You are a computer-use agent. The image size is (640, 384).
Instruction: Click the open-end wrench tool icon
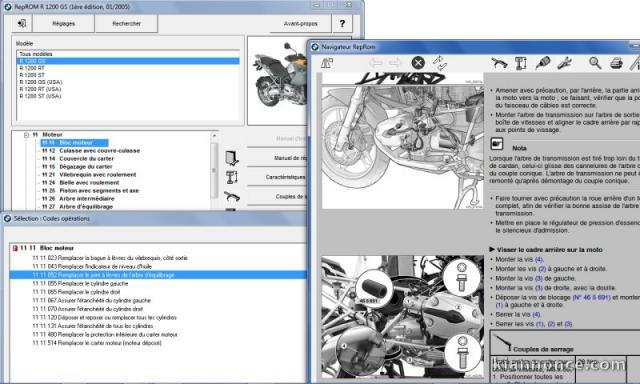point(564,63)
